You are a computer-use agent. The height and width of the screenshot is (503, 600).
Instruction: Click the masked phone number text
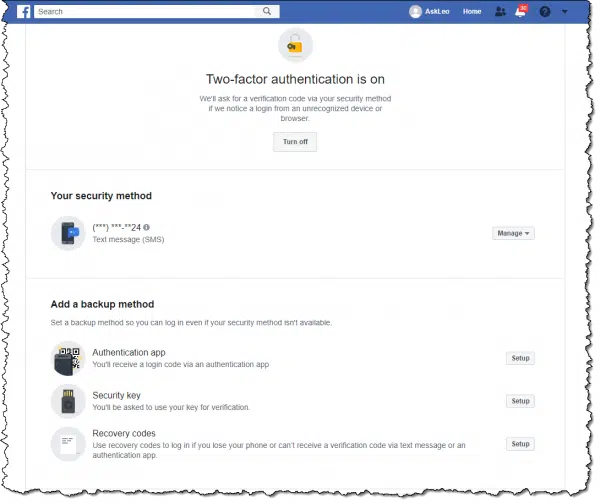[x=117, y=228]
